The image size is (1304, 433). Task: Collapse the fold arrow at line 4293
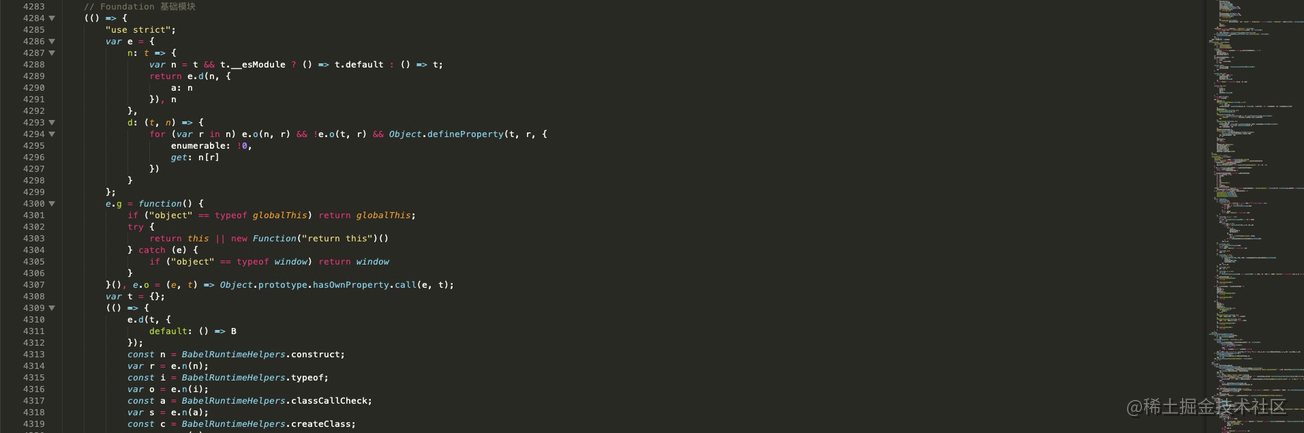point(52,122)
